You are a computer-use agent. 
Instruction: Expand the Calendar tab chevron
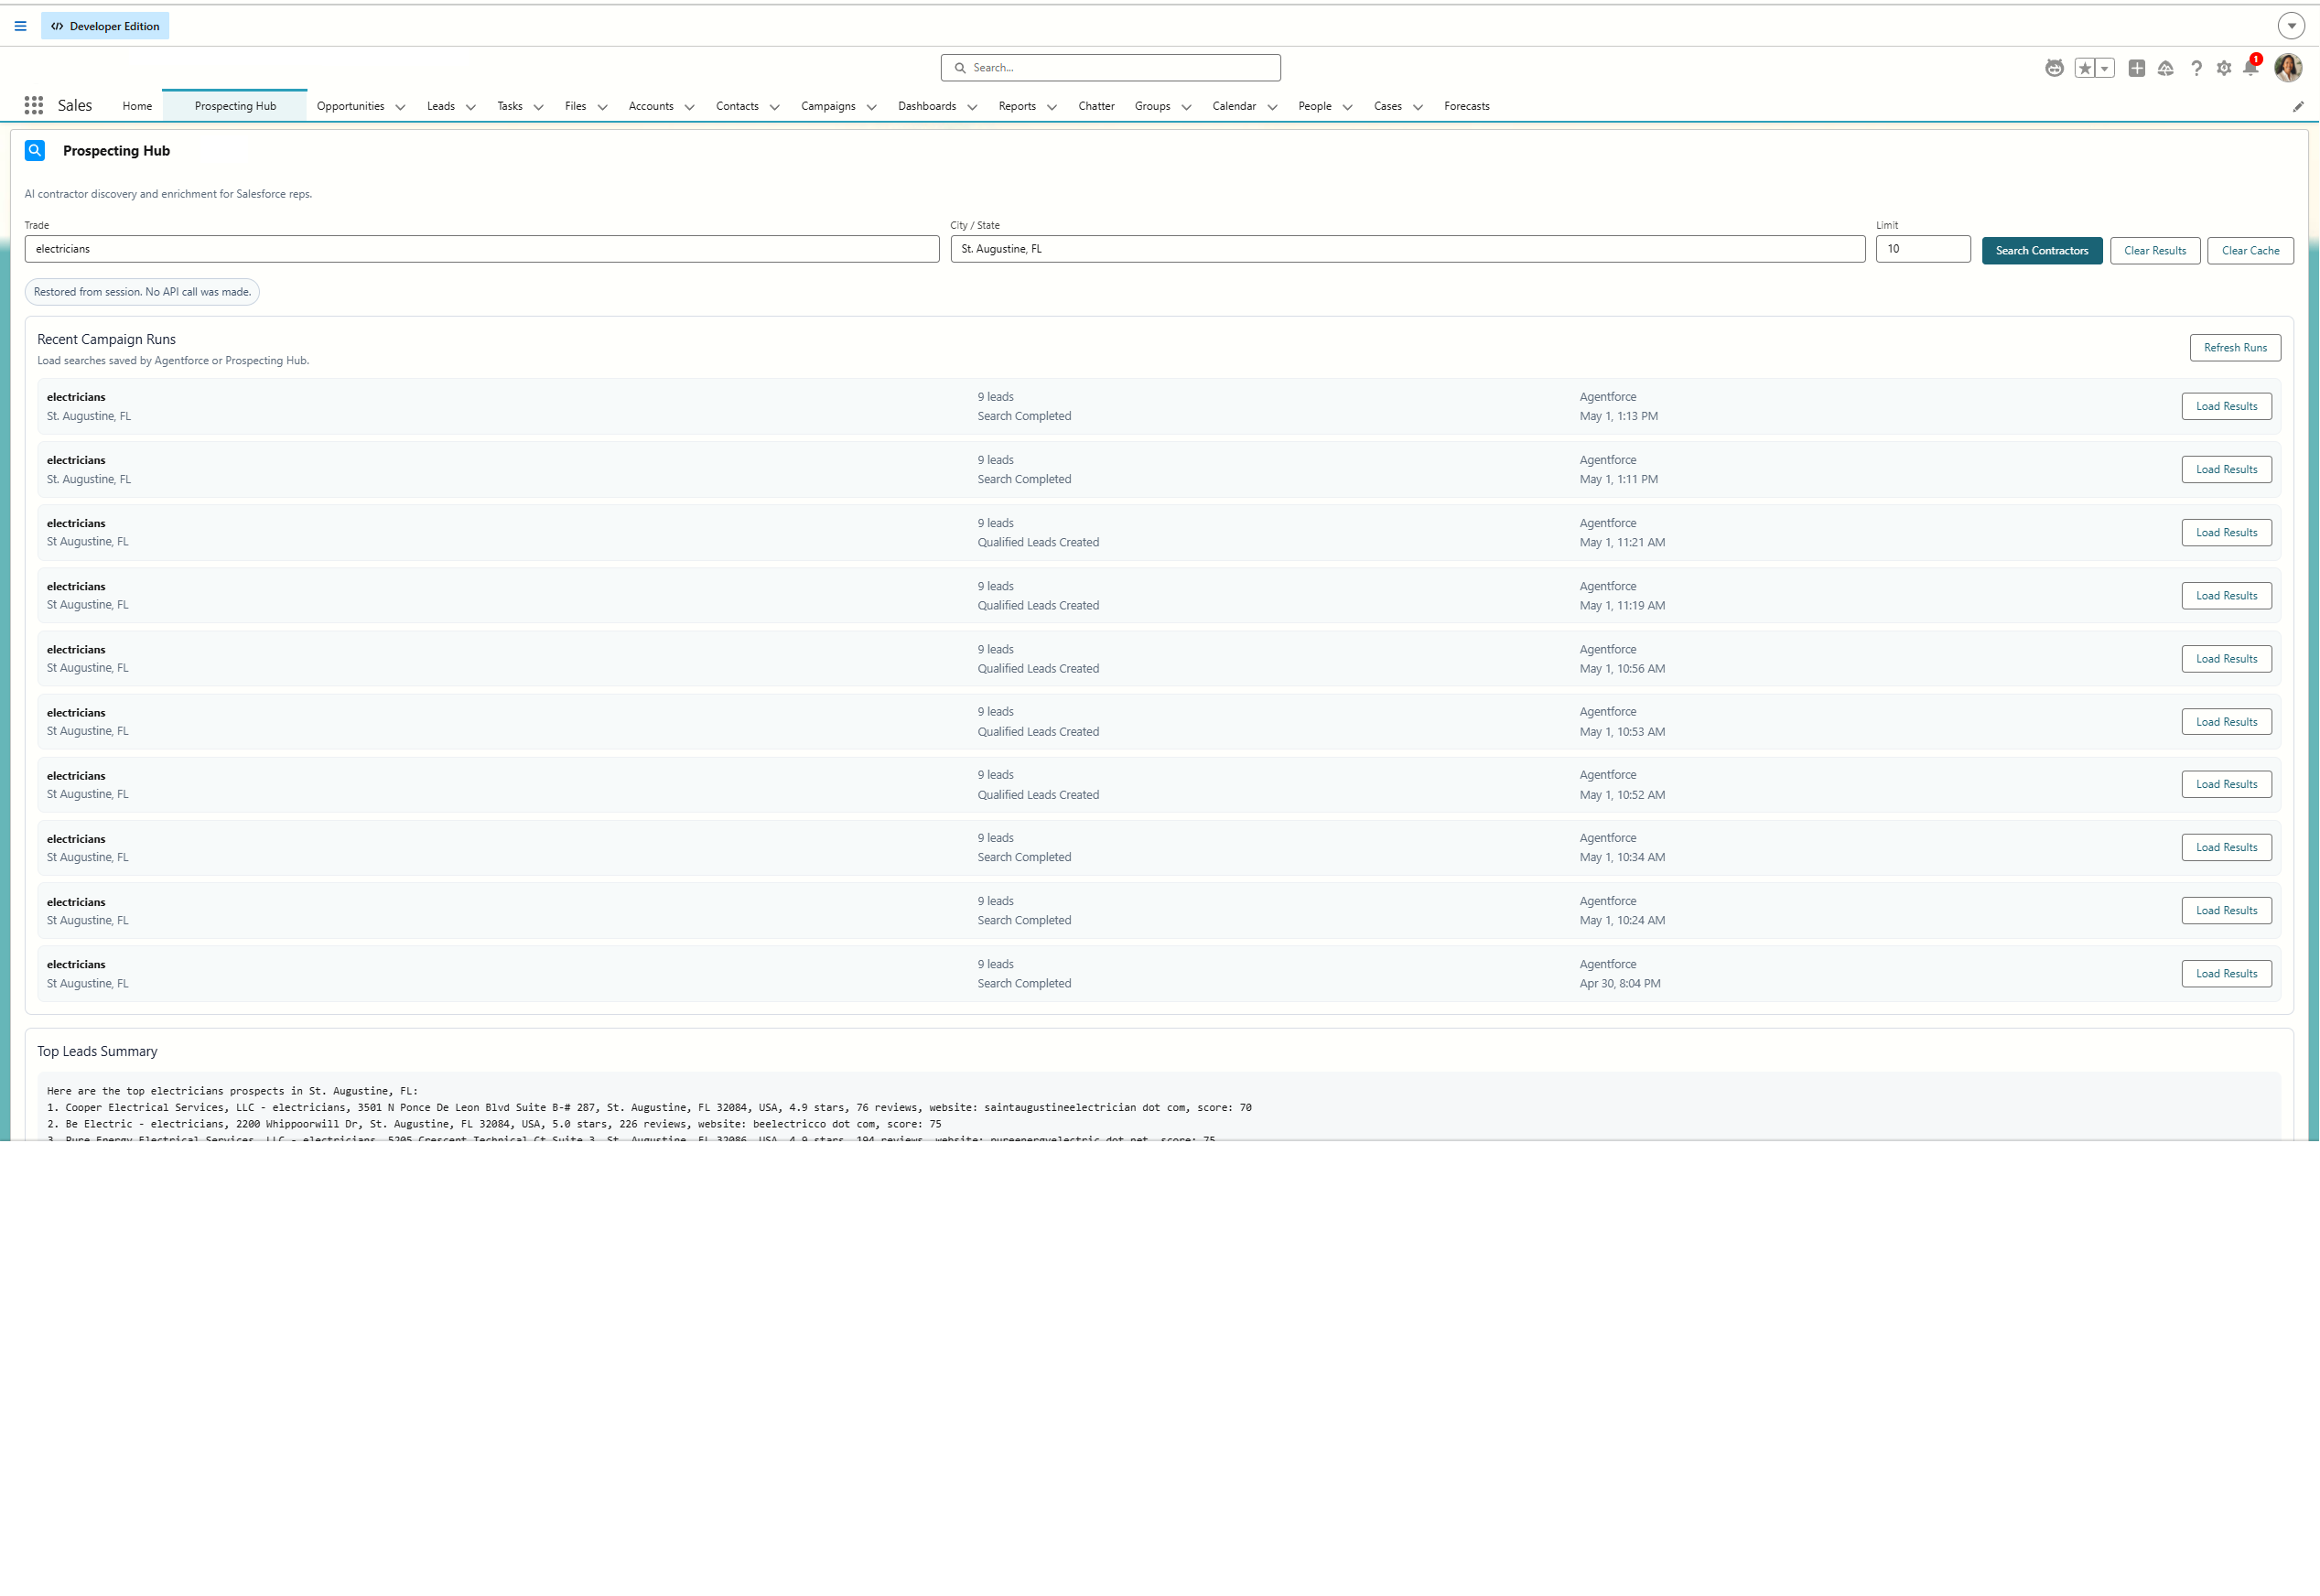pos(1272,107)
